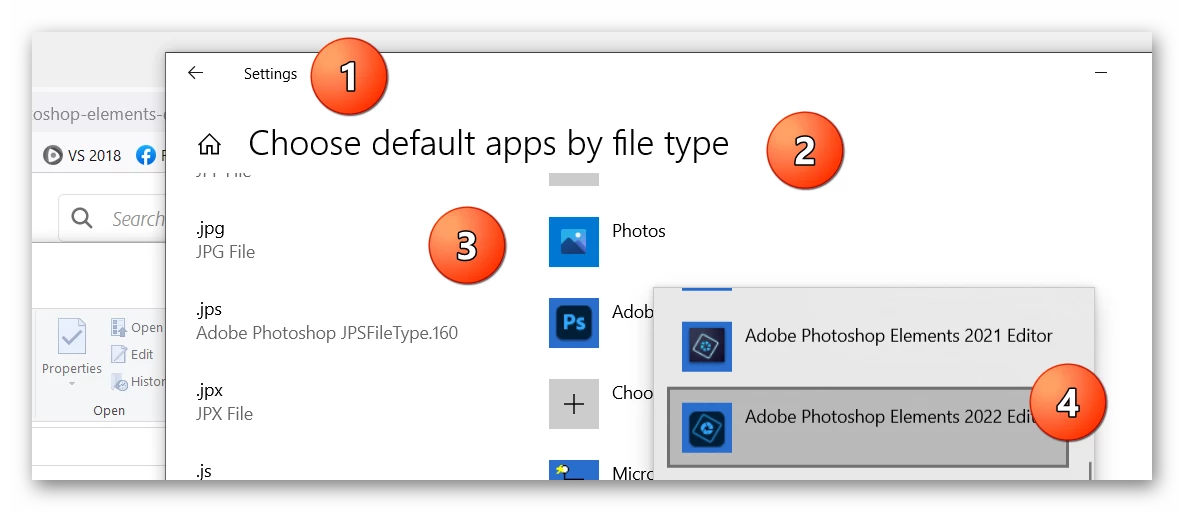This screenshot has height=512, width=1184.
Task: Minimize the Settings window
Action: [1101, 72]
